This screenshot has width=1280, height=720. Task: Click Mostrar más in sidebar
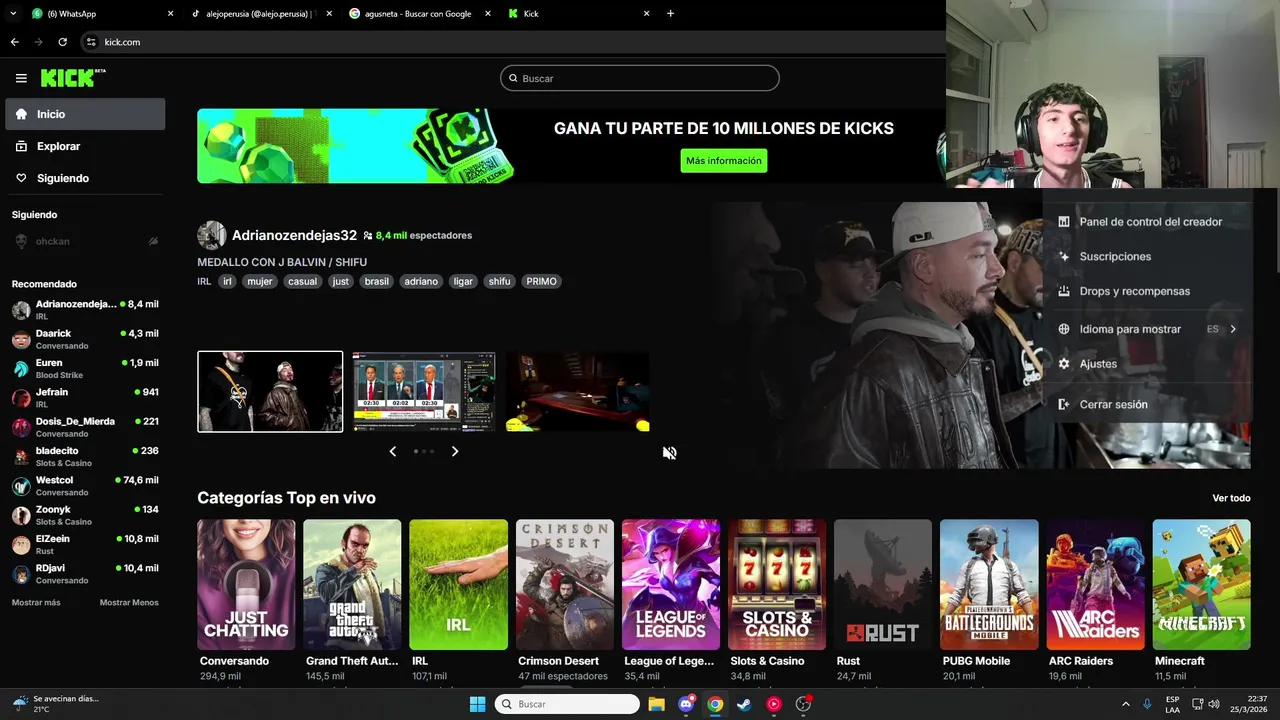(x=36, y=603)
